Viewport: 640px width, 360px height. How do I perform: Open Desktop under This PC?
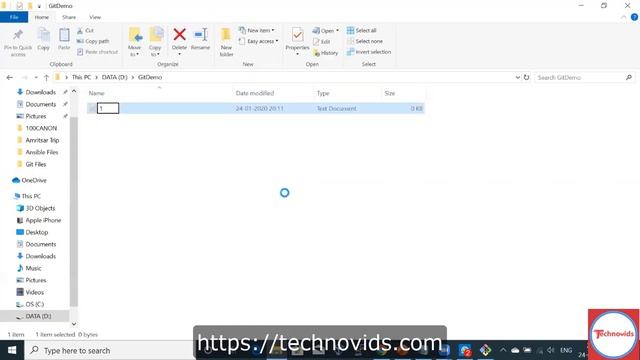point(37,232)
